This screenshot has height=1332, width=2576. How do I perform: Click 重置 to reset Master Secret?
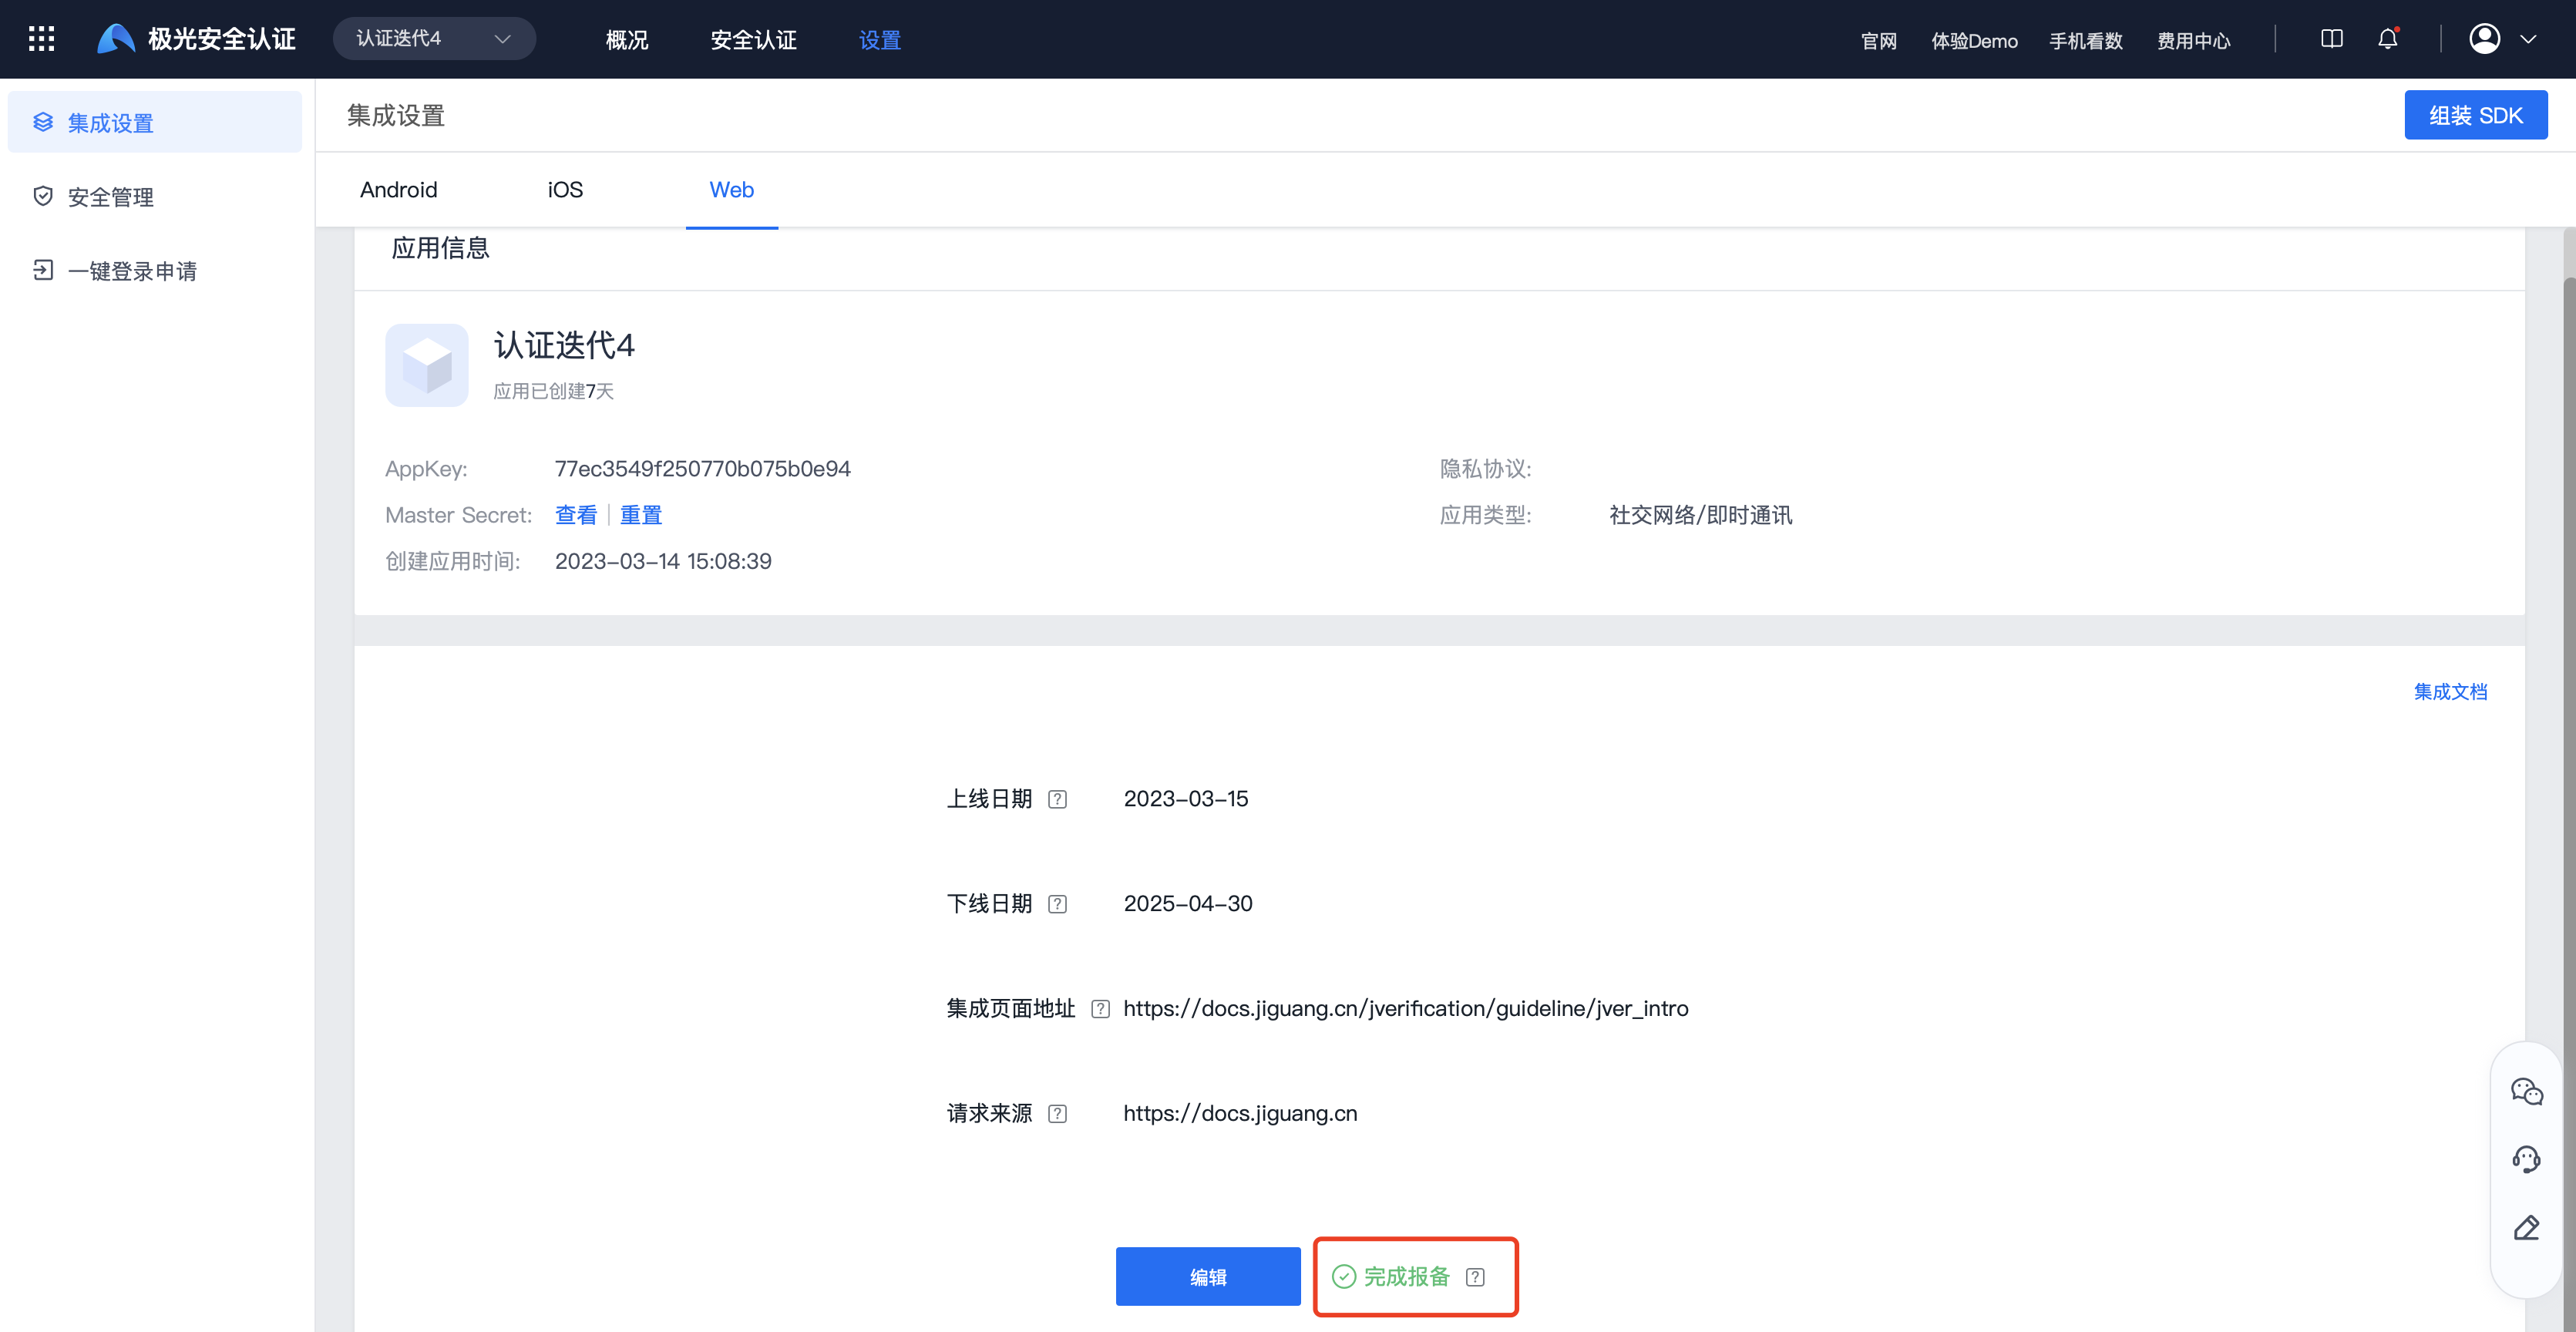coord(641,515)
